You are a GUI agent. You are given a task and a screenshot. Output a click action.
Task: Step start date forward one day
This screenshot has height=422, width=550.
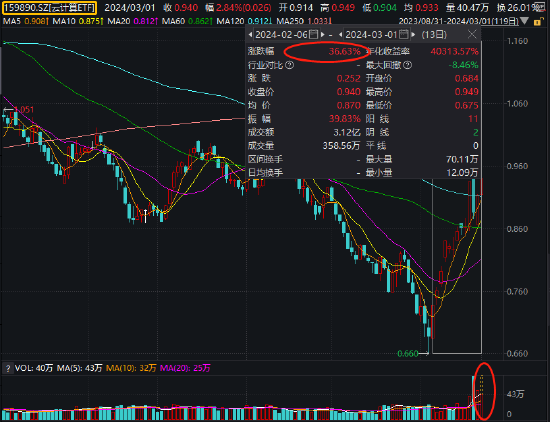tap(323, 35)
